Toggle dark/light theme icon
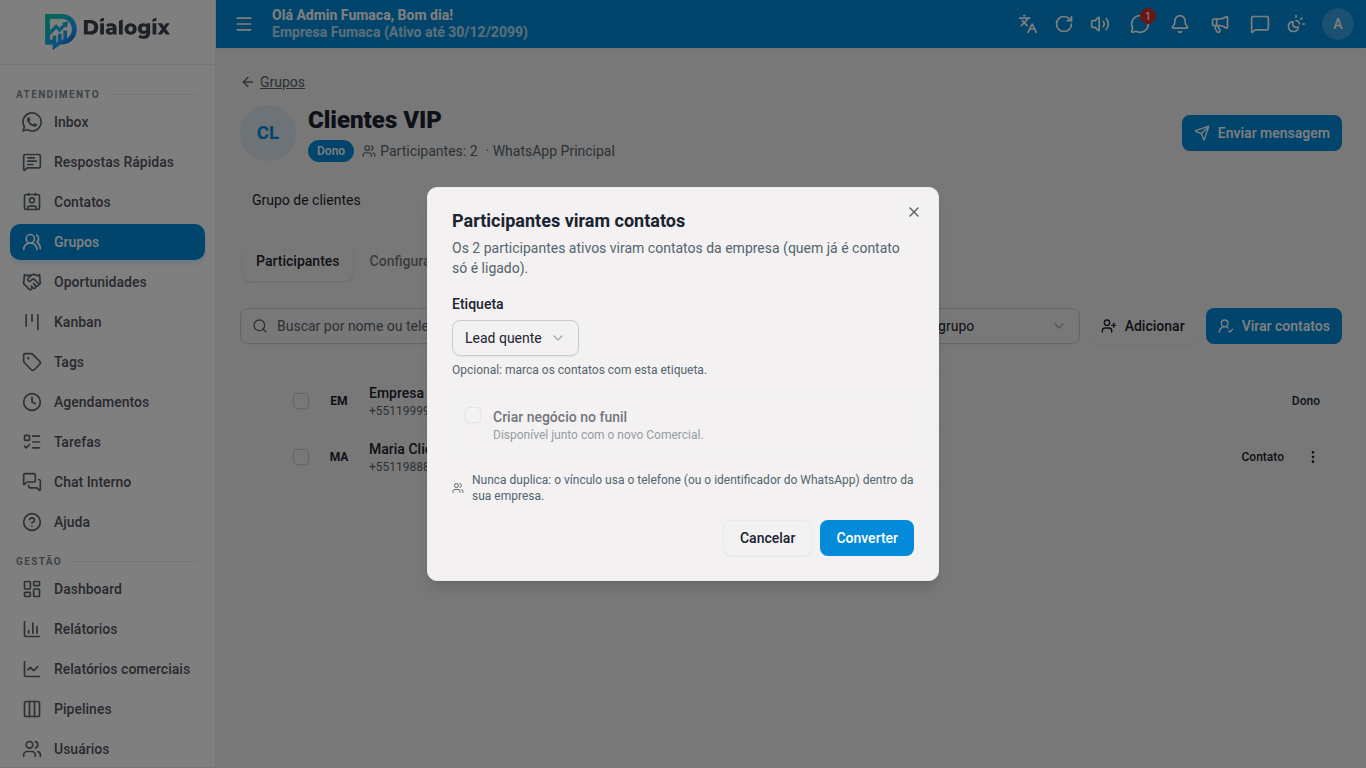1366x768 pixels. pyautogui.click(x=1296, y=24)
